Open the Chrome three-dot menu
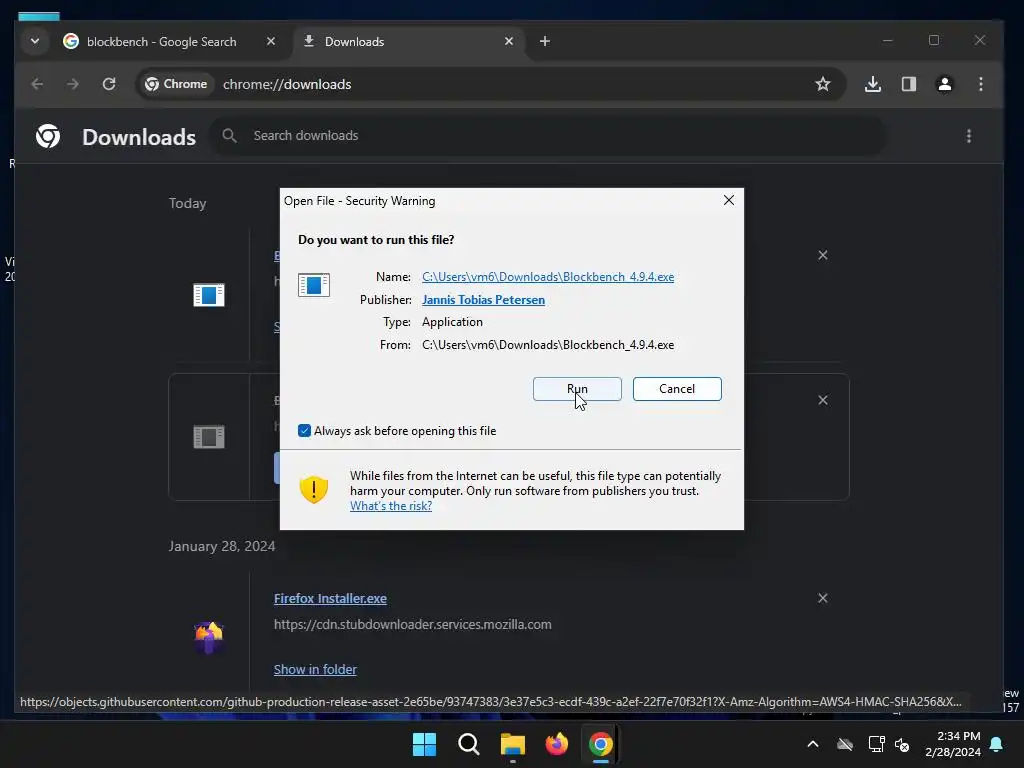1024x768 pixels. 981,84
